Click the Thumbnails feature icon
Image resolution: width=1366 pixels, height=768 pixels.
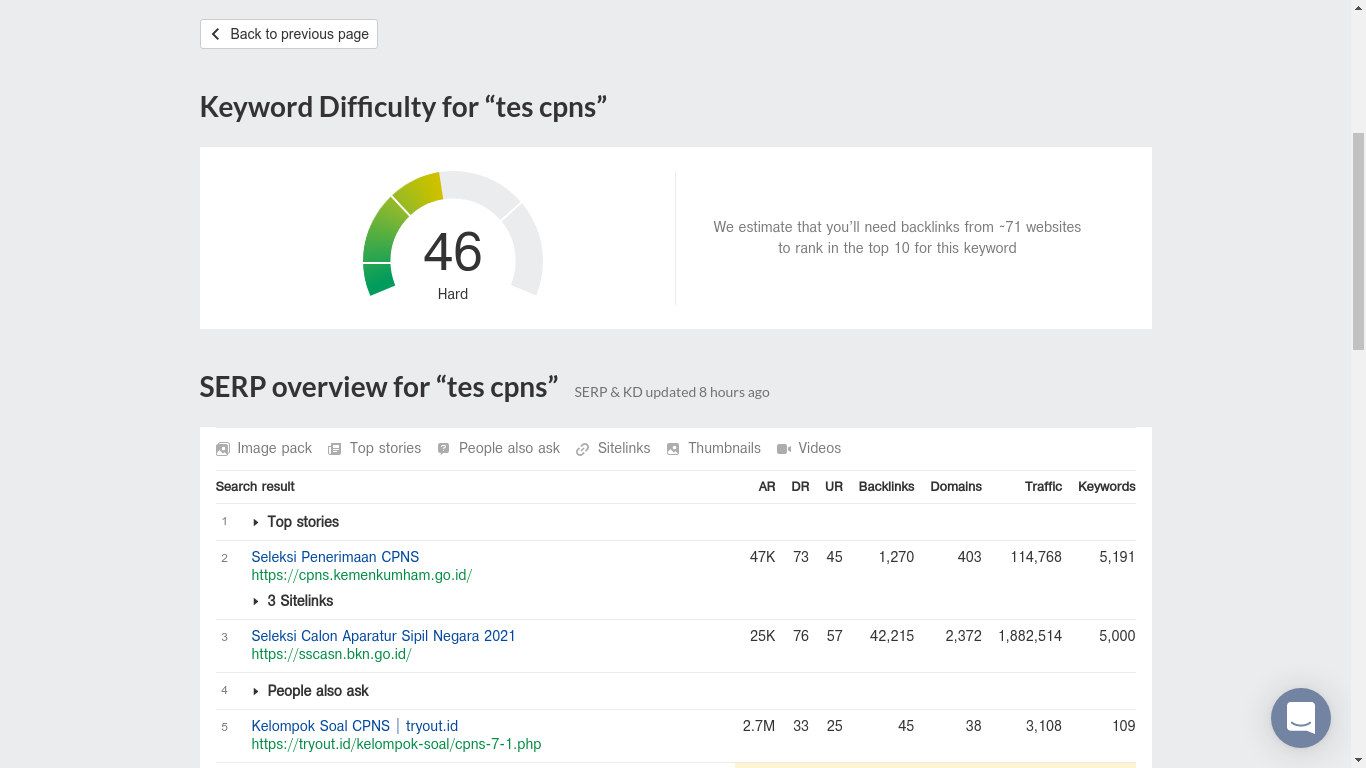673,449
